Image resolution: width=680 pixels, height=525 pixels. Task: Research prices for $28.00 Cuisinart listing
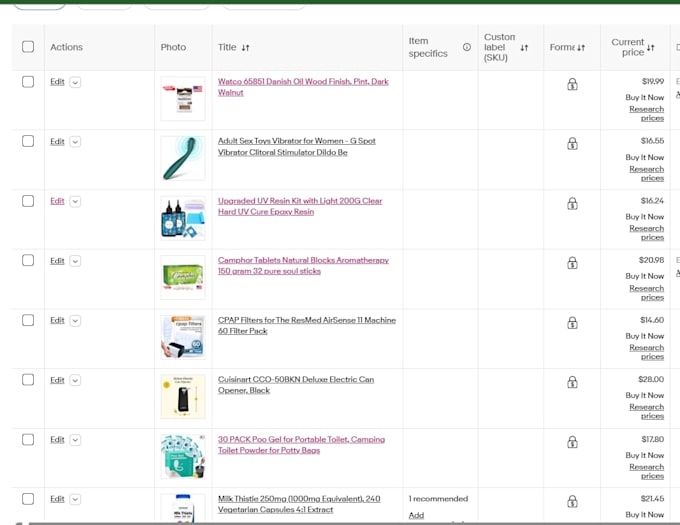[646, 411]
